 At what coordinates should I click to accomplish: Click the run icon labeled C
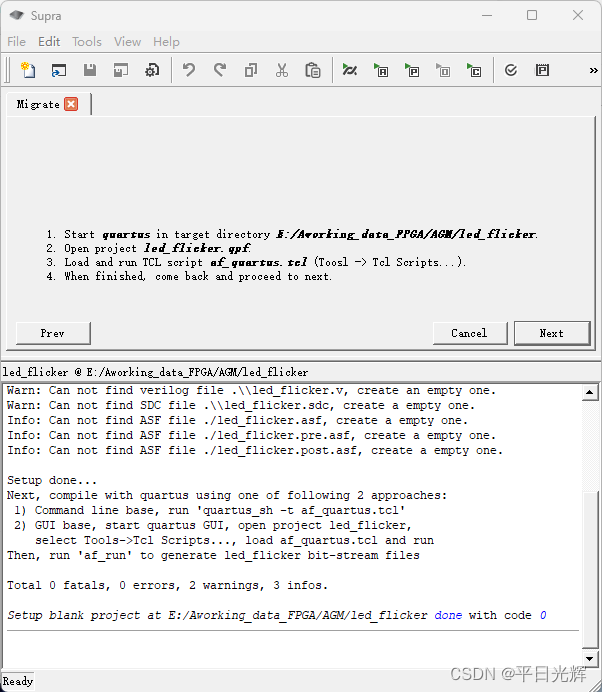pos(474,70)
